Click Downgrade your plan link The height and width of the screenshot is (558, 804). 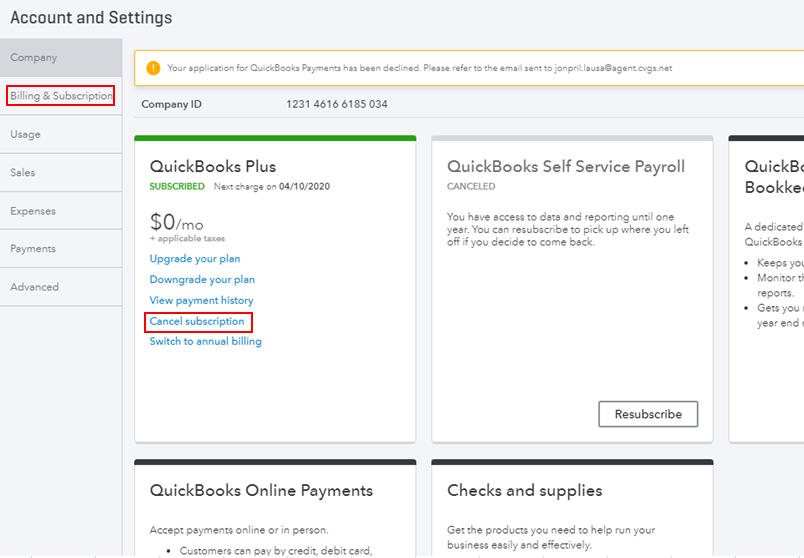(x=202, y=280)
